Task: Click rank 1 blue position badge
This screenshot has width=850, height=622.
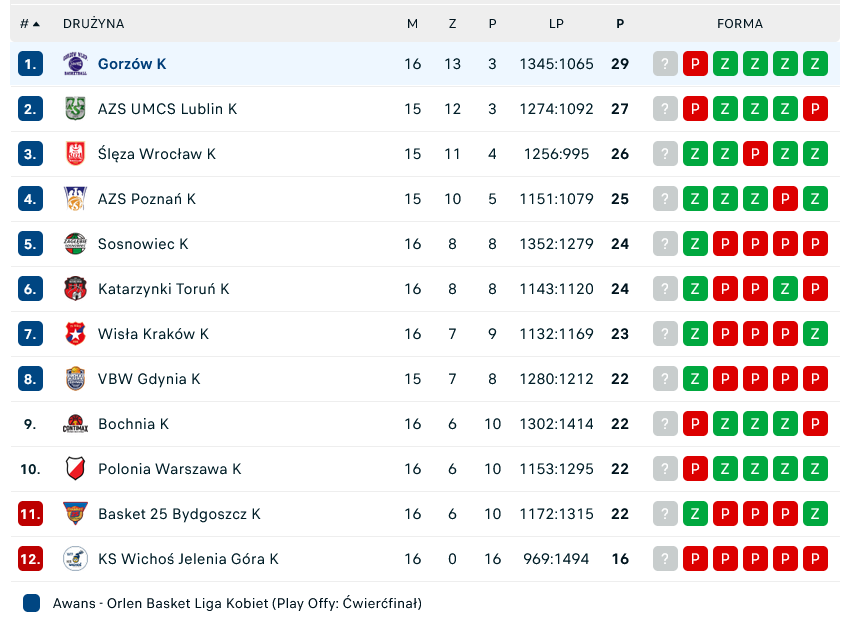Action: pyautogui.click(x=30, y=64)
